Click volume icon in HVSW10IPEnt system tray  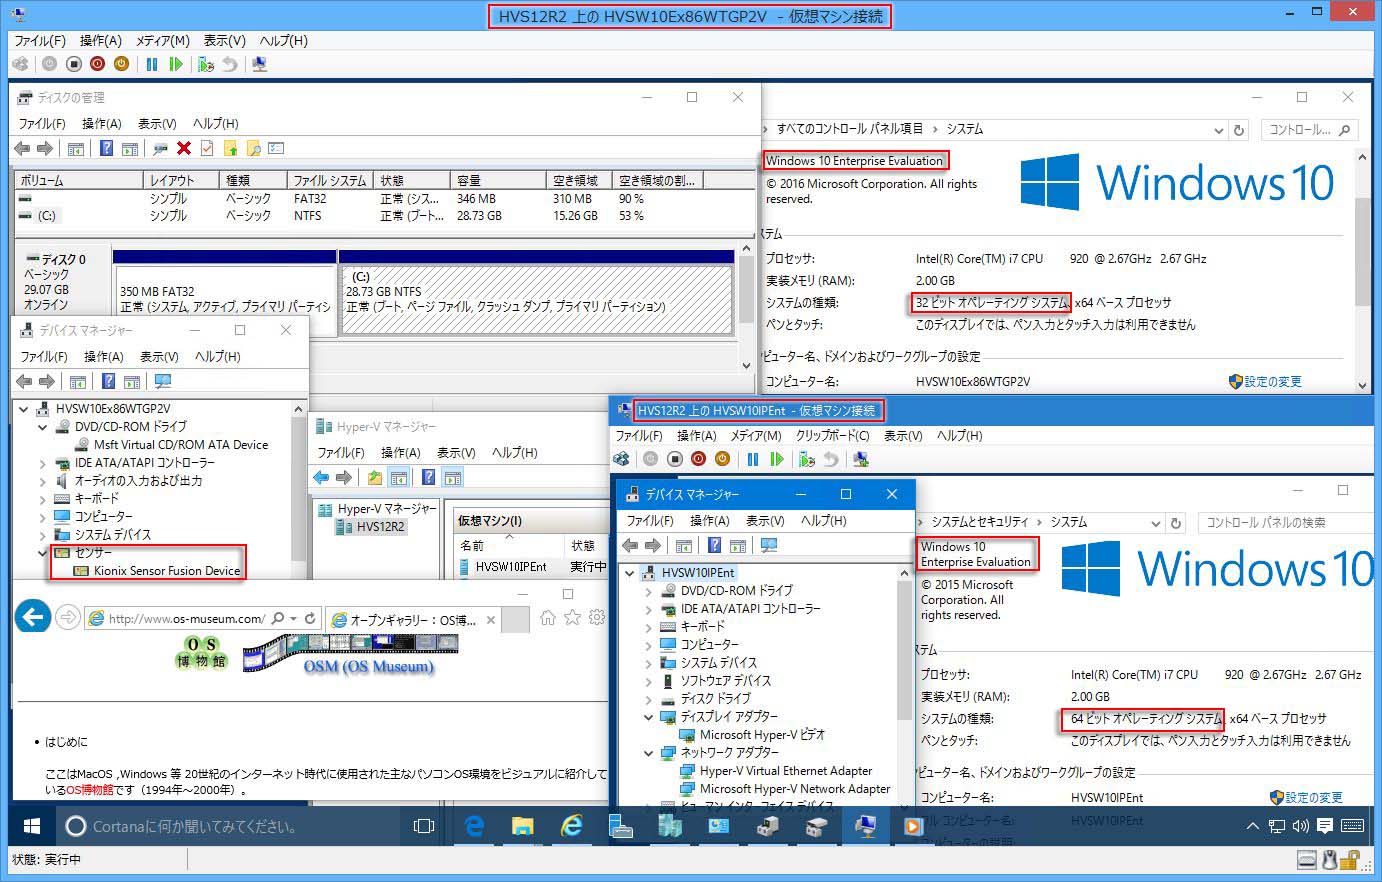[x=1300, y=826]
